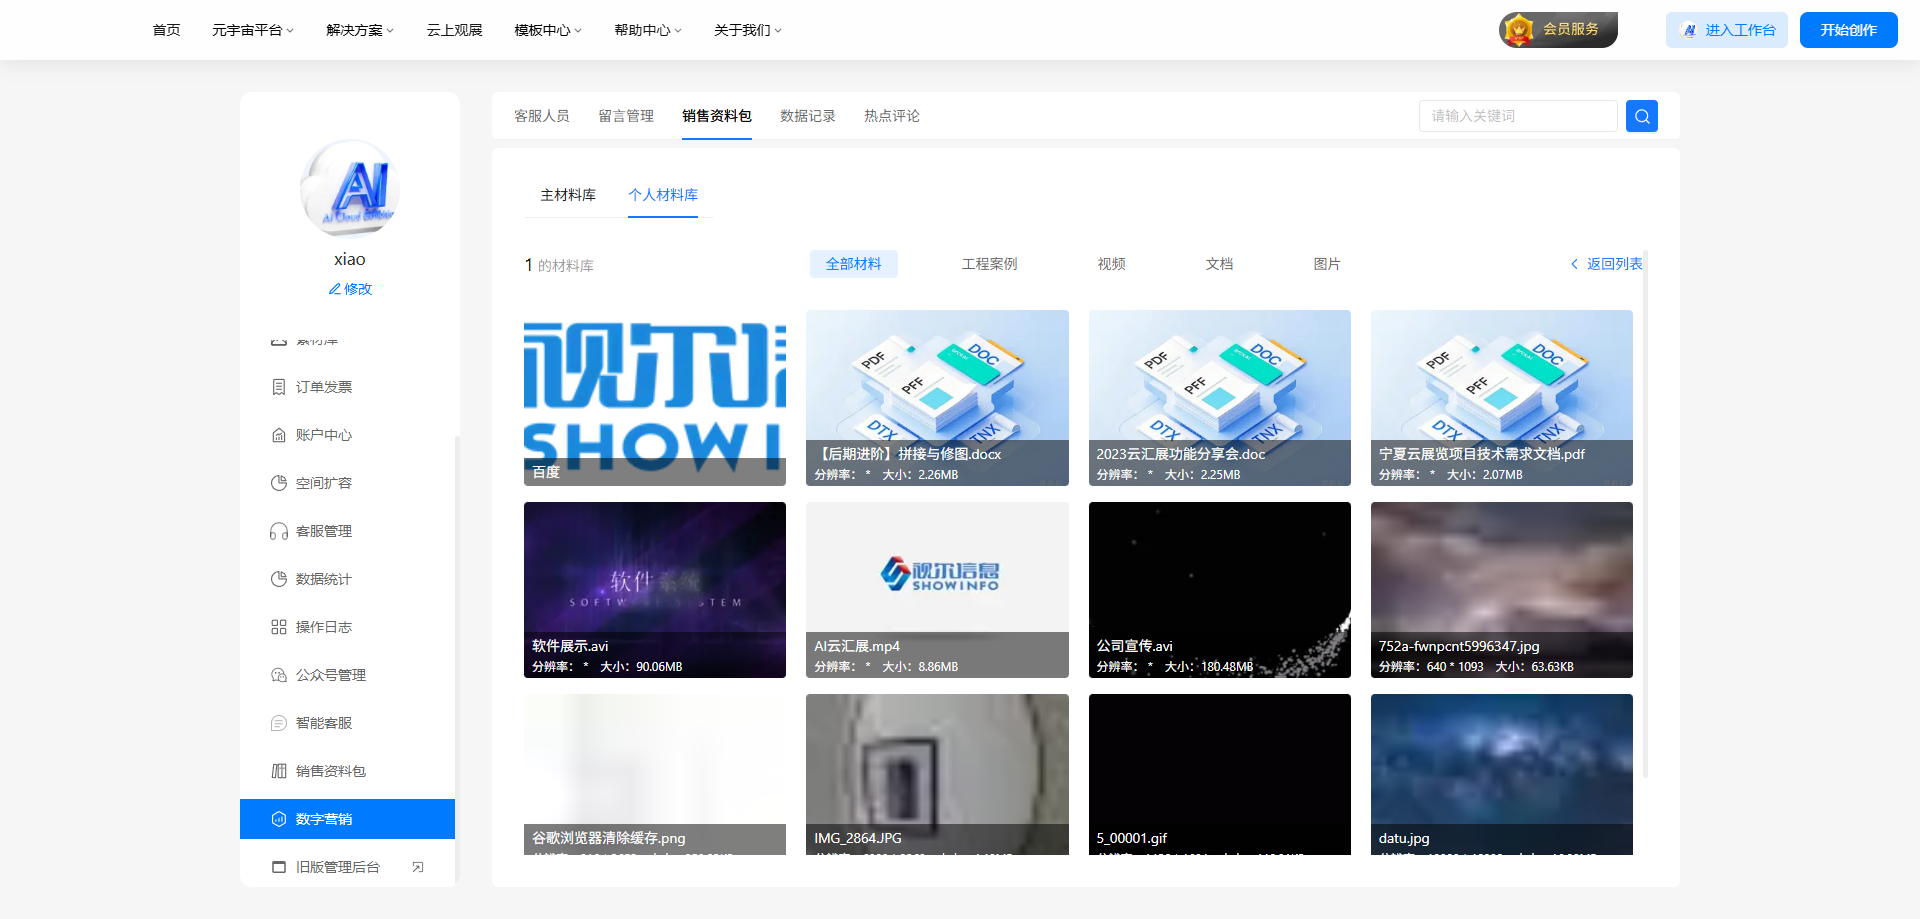Open 操作日志 grid icon in sidebar

pyautogui.click(x=279, y=627)
